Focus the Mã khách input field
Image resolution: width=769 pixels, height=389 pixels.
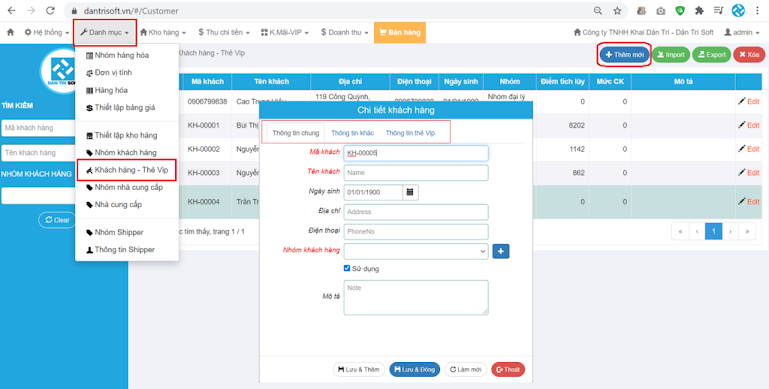[416, 153]
